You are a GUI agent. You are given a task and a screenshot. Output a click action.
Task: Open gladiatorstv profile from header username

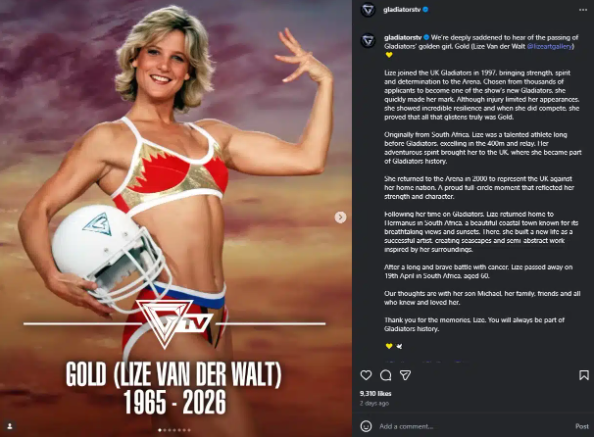[x=402, y=10]
